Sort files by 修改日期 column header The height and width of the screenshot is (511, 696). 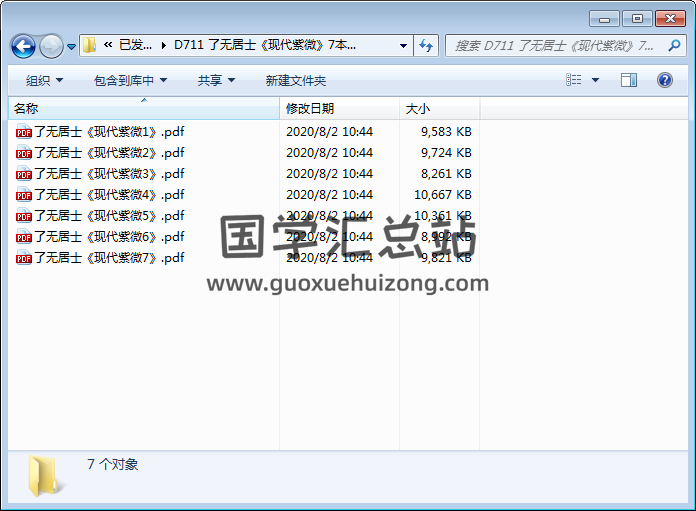click(x=310, y=108)
